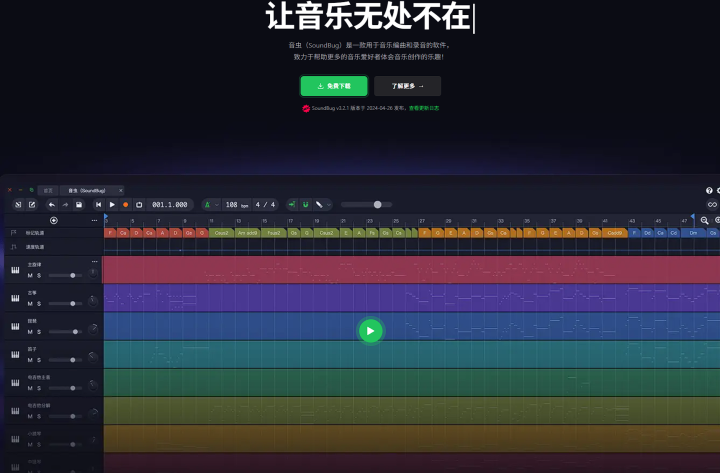Click the undo arrow icon
This screenshot has height=473, width=720.
(51, 205)
